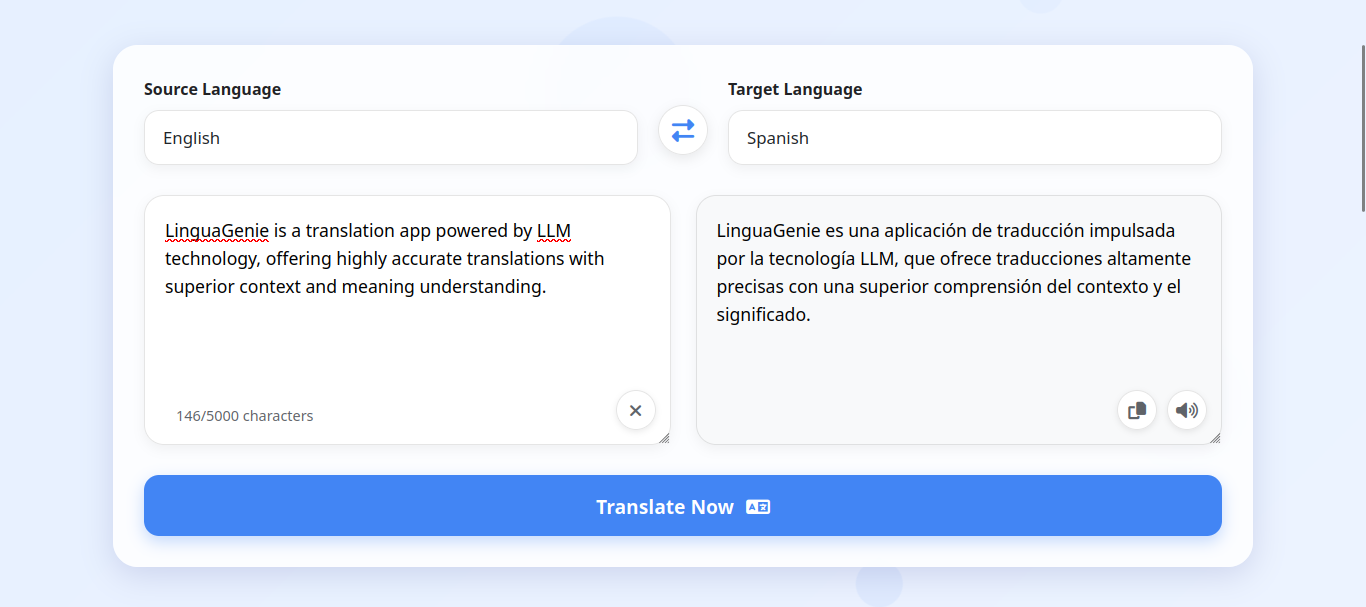This screenshot has width=1366, height=607.
Task: Click the 'Target Language' label
Action: click(x=795, y=89)
